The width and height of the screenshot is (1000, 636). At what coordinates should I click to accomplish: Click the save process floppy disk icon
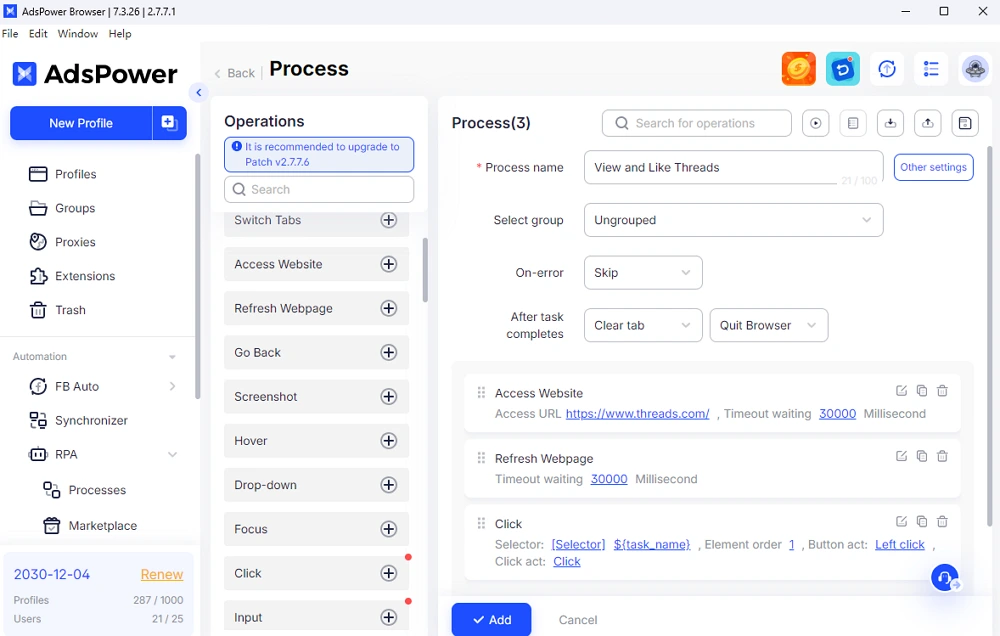pyautogui.click(x=965, y=123)
